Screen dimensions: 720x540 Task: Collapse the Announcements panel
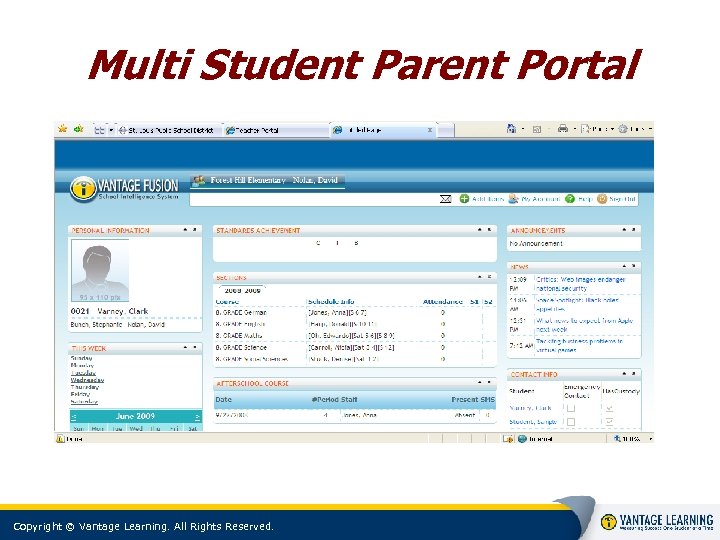[624, 230]
